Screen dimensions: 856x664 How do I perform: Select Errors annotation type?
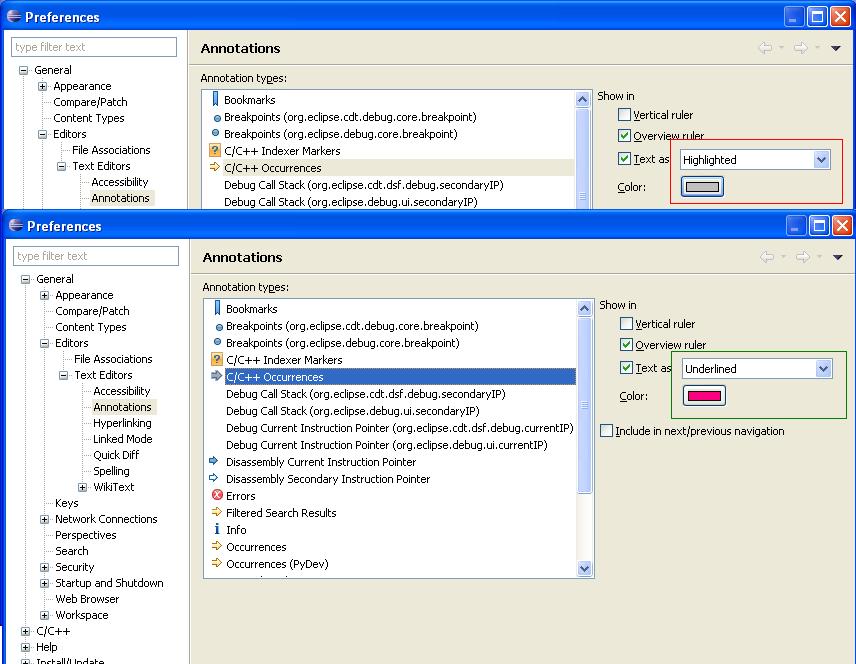241,495
